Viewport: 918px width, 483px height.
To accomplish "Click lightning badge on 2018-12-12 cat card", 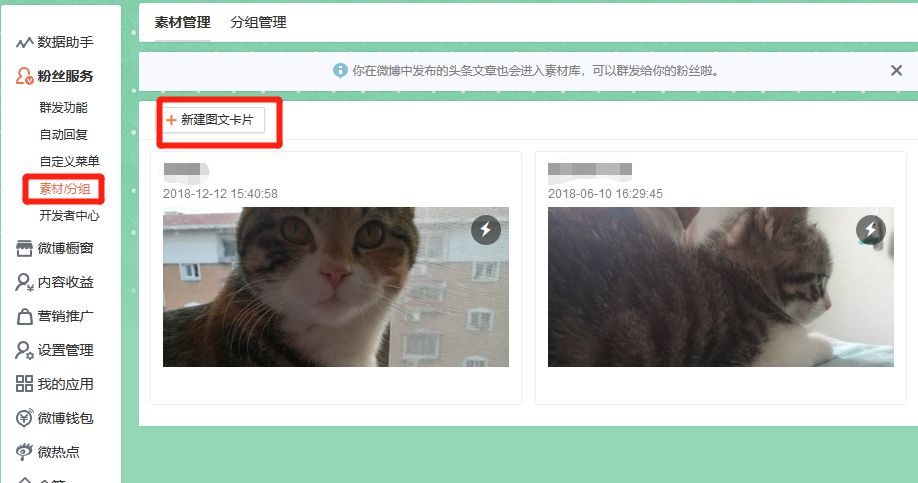I will (486, 229).
